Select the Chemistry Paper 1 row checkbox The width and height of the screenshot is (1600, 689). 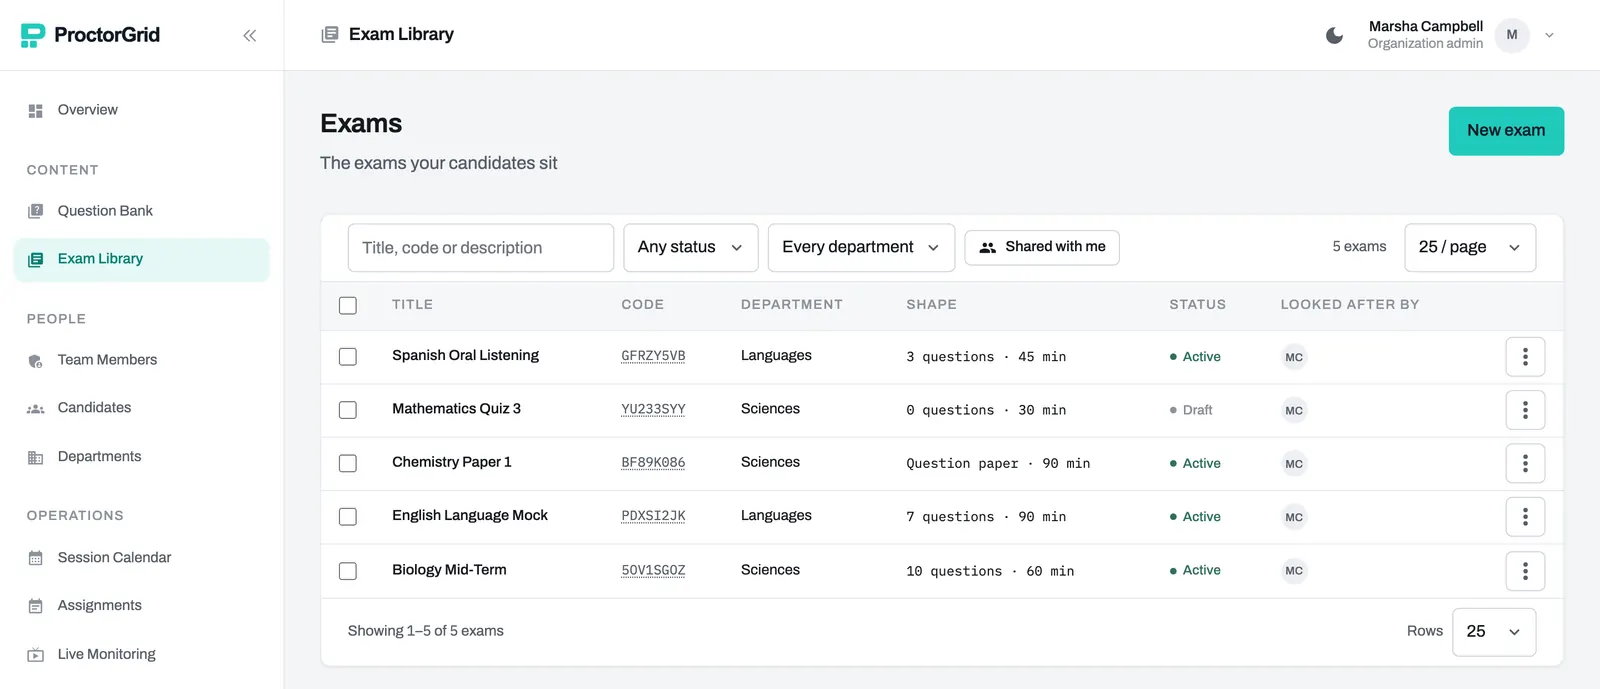click(348, 464)
